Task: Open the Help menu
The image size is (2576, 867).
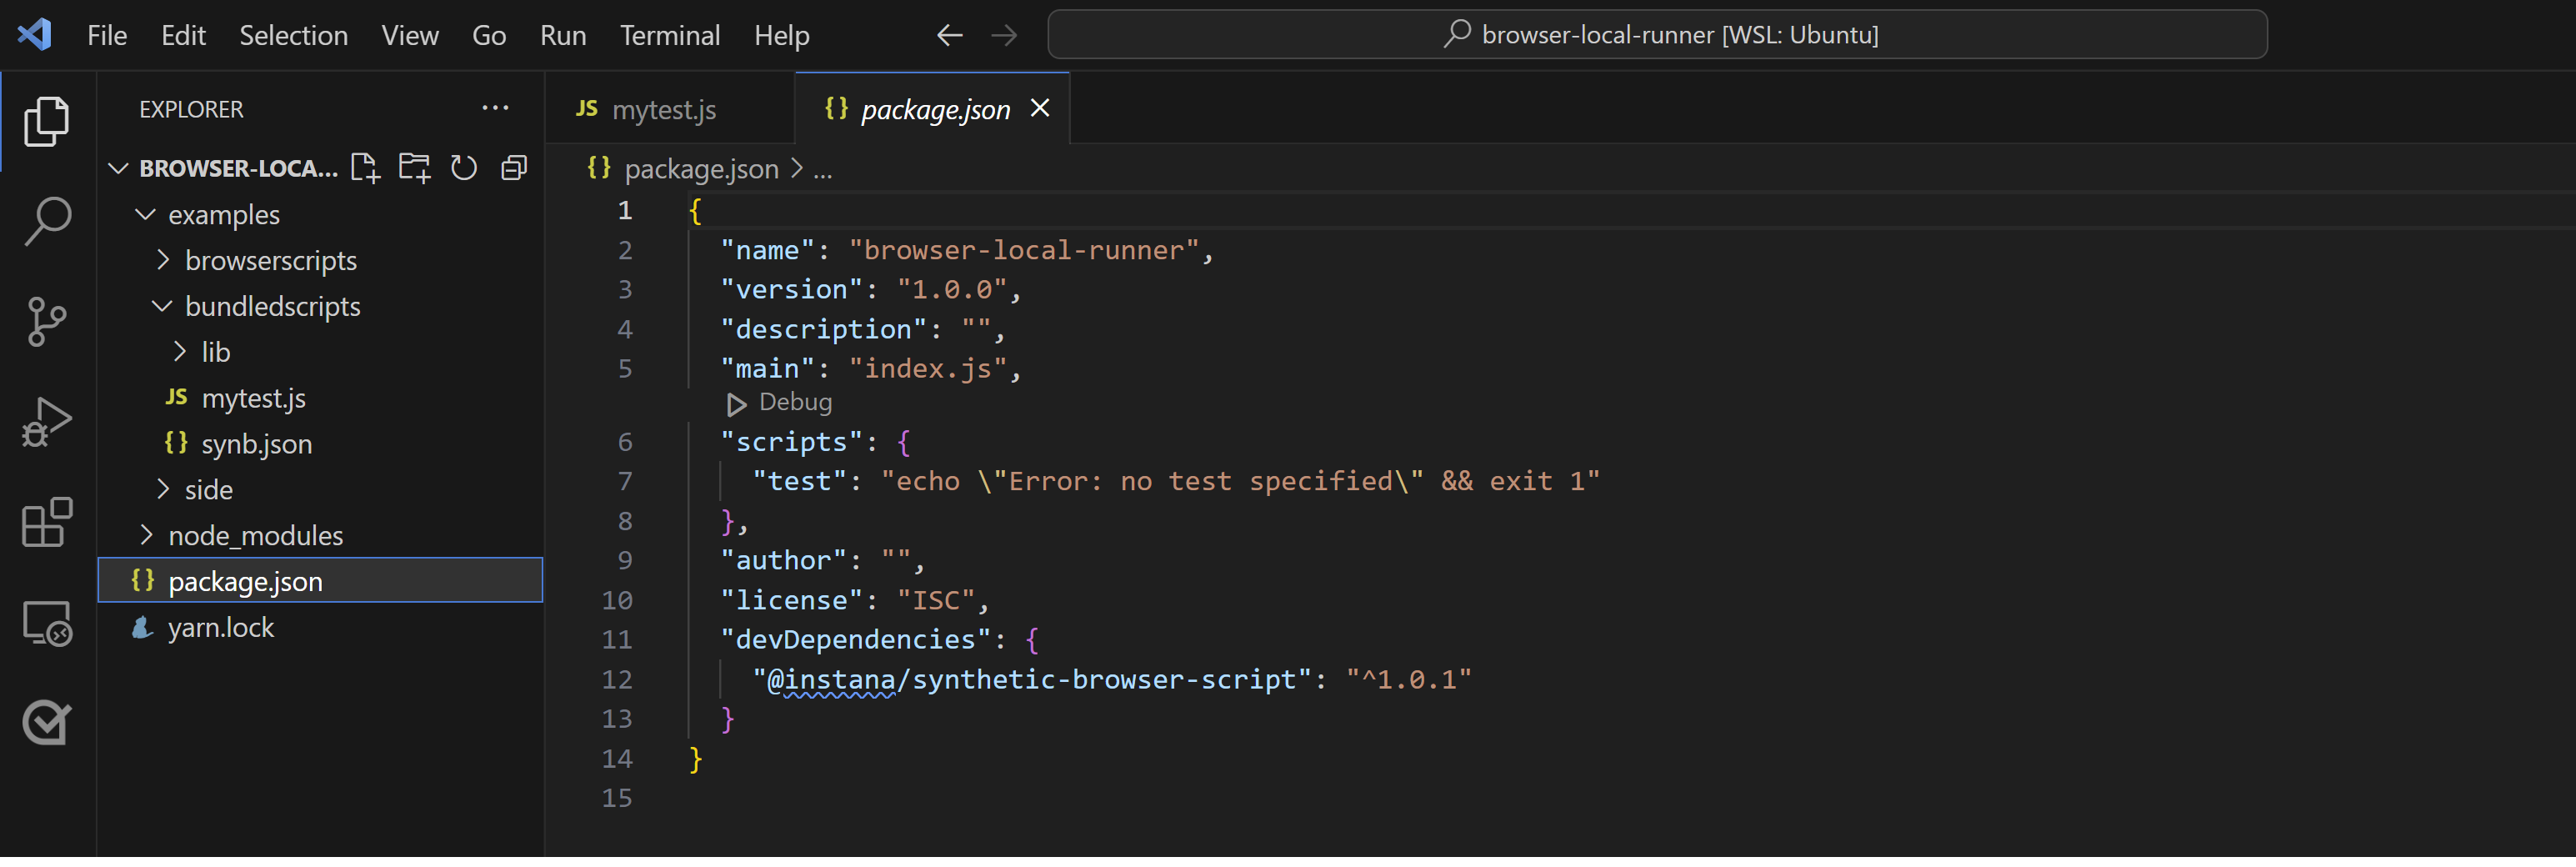Action: click(781, 36)
